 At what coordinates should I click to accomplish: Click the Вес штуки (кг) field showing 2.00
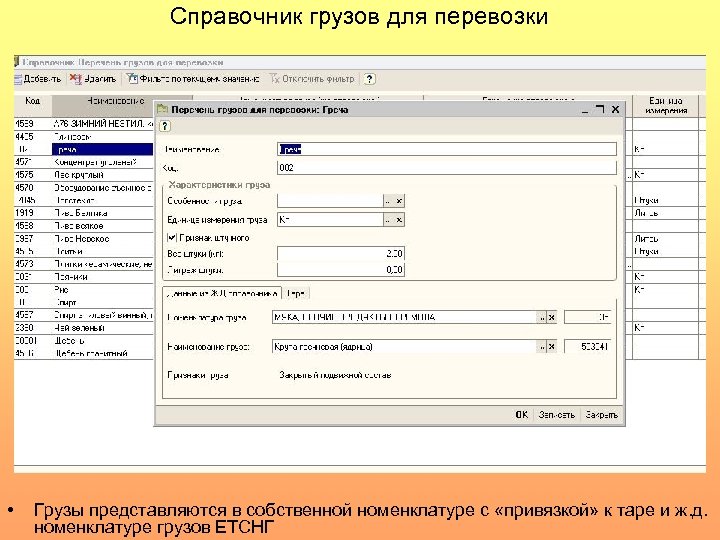point(341,253)
